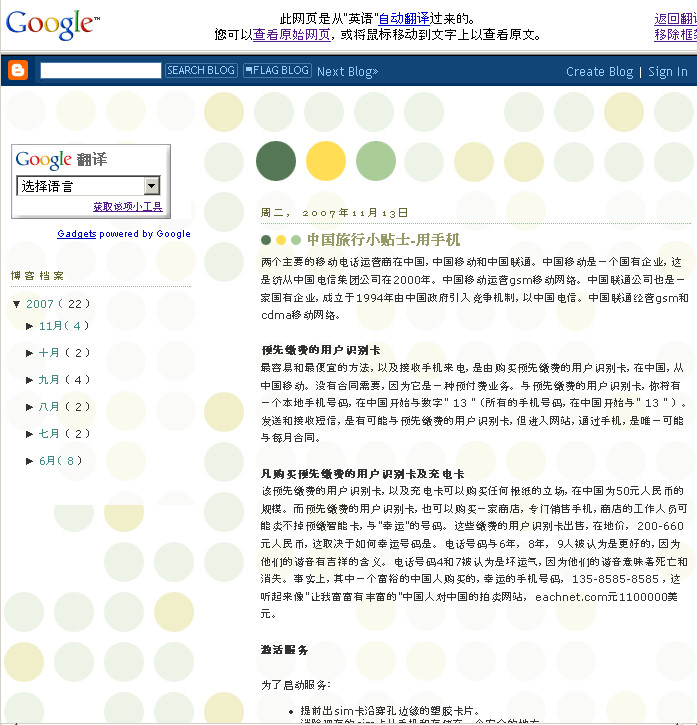Expand the 十月 archive triangle

[30, 353]
